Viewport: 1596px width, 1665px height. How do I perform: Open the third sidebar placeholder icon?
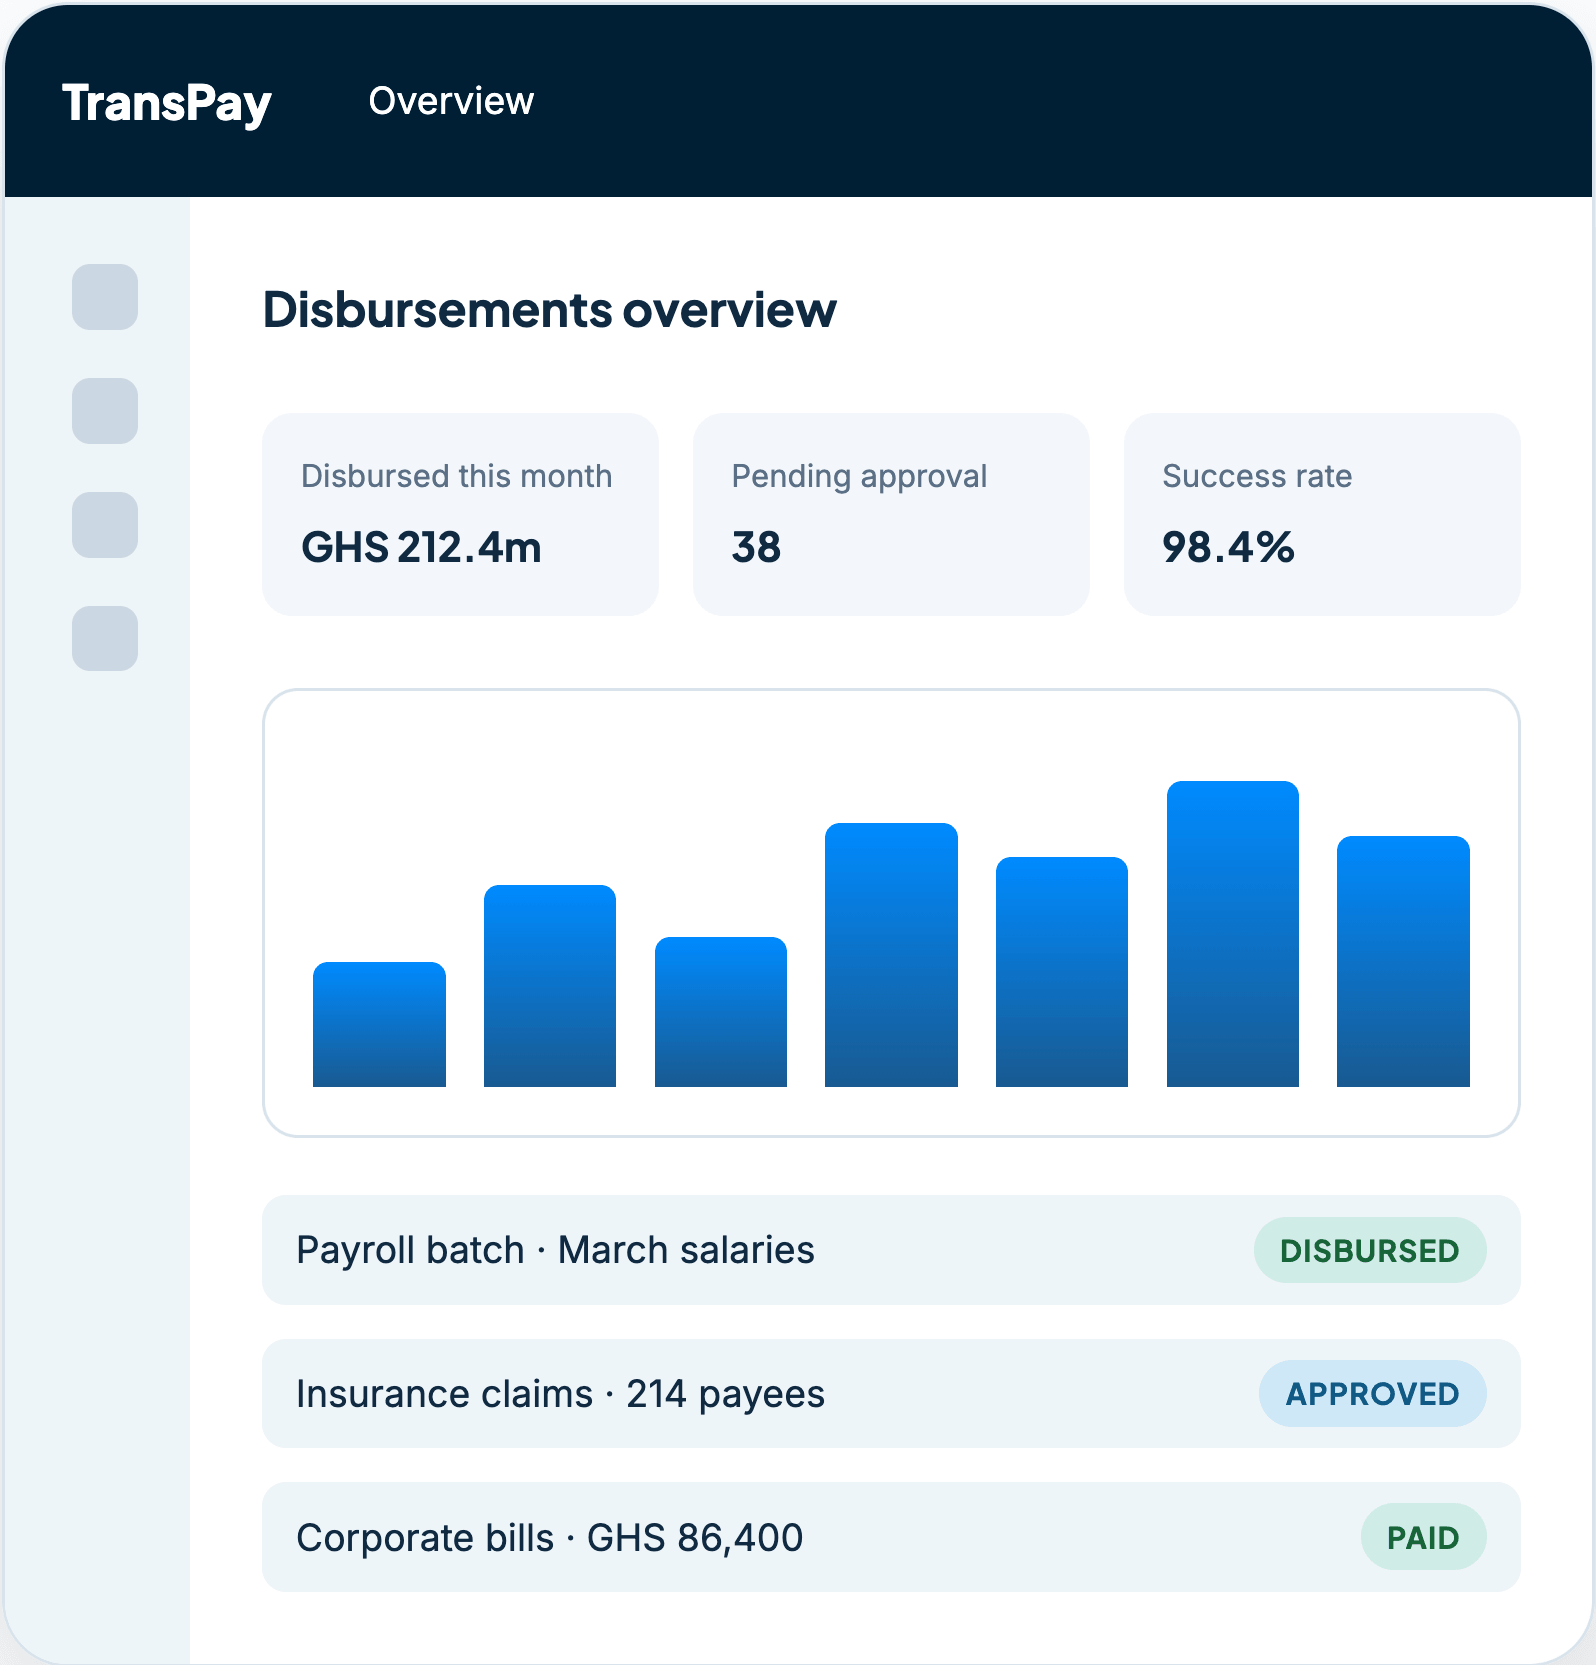(x=105, y=525)
